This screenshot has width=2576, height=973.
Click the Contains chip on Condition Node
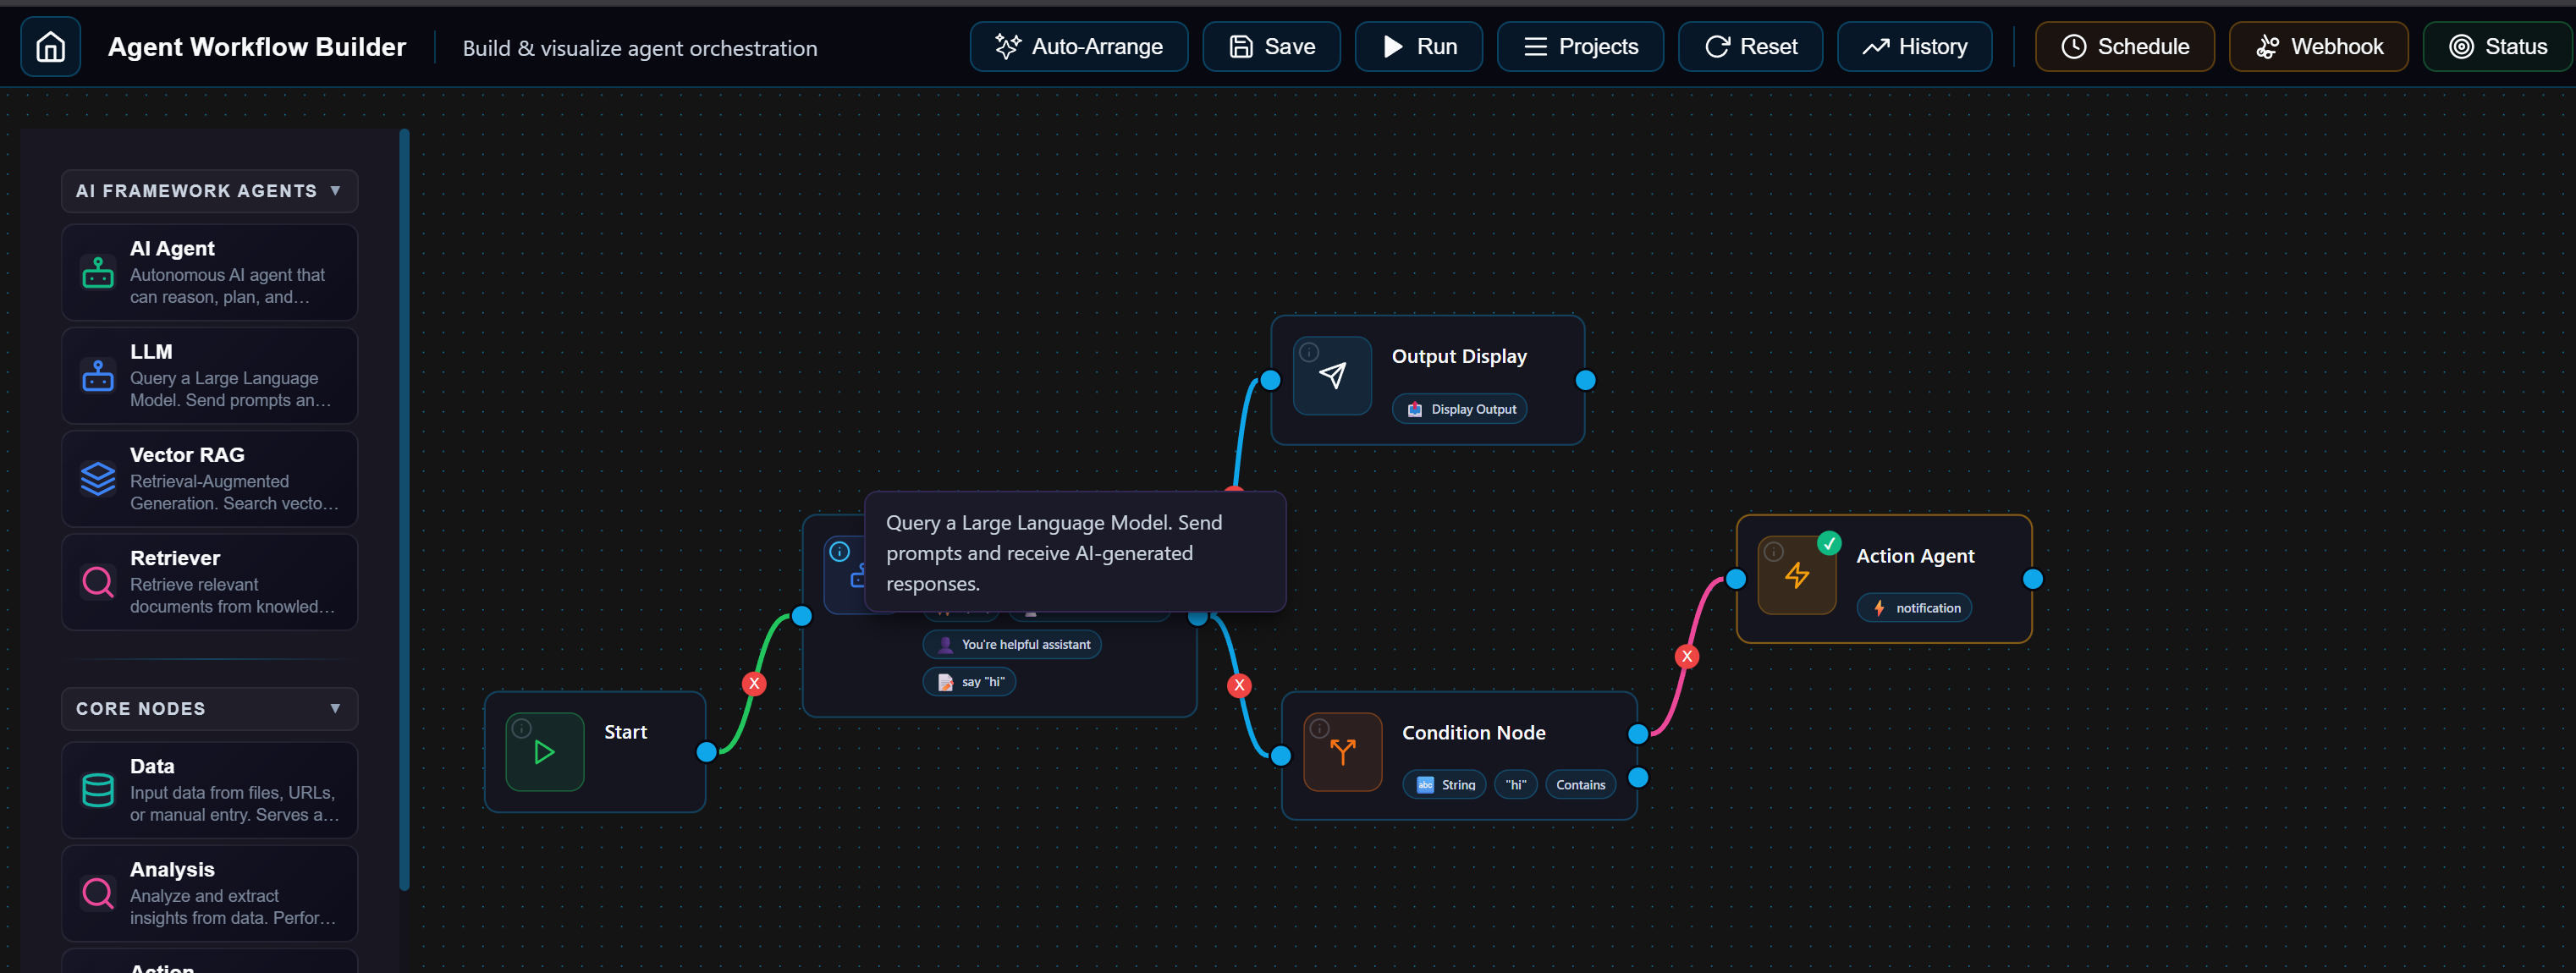(x=1580, y=784)
